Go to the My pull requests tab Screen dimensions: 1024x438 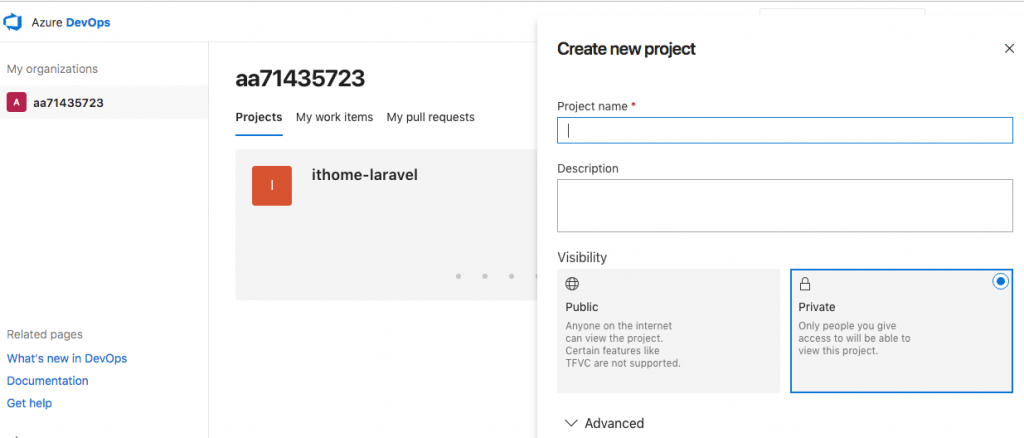(x=430, y=117)
